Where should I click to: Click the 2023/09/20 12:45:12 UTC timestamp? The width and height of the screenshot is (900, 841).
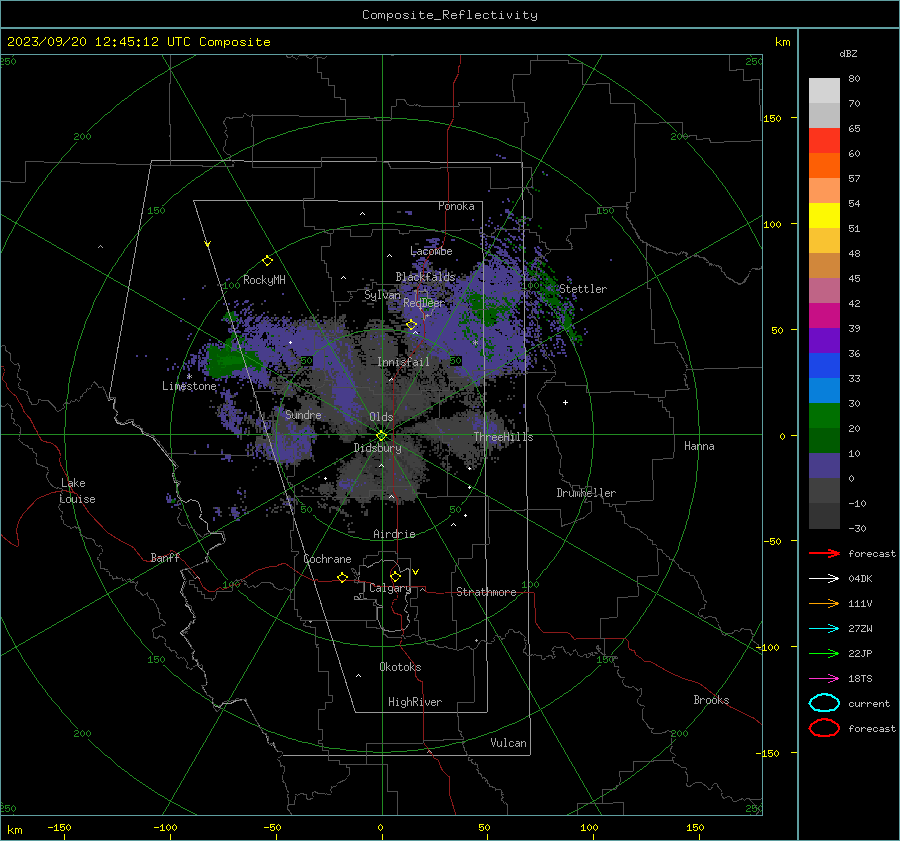pos(139,42)
